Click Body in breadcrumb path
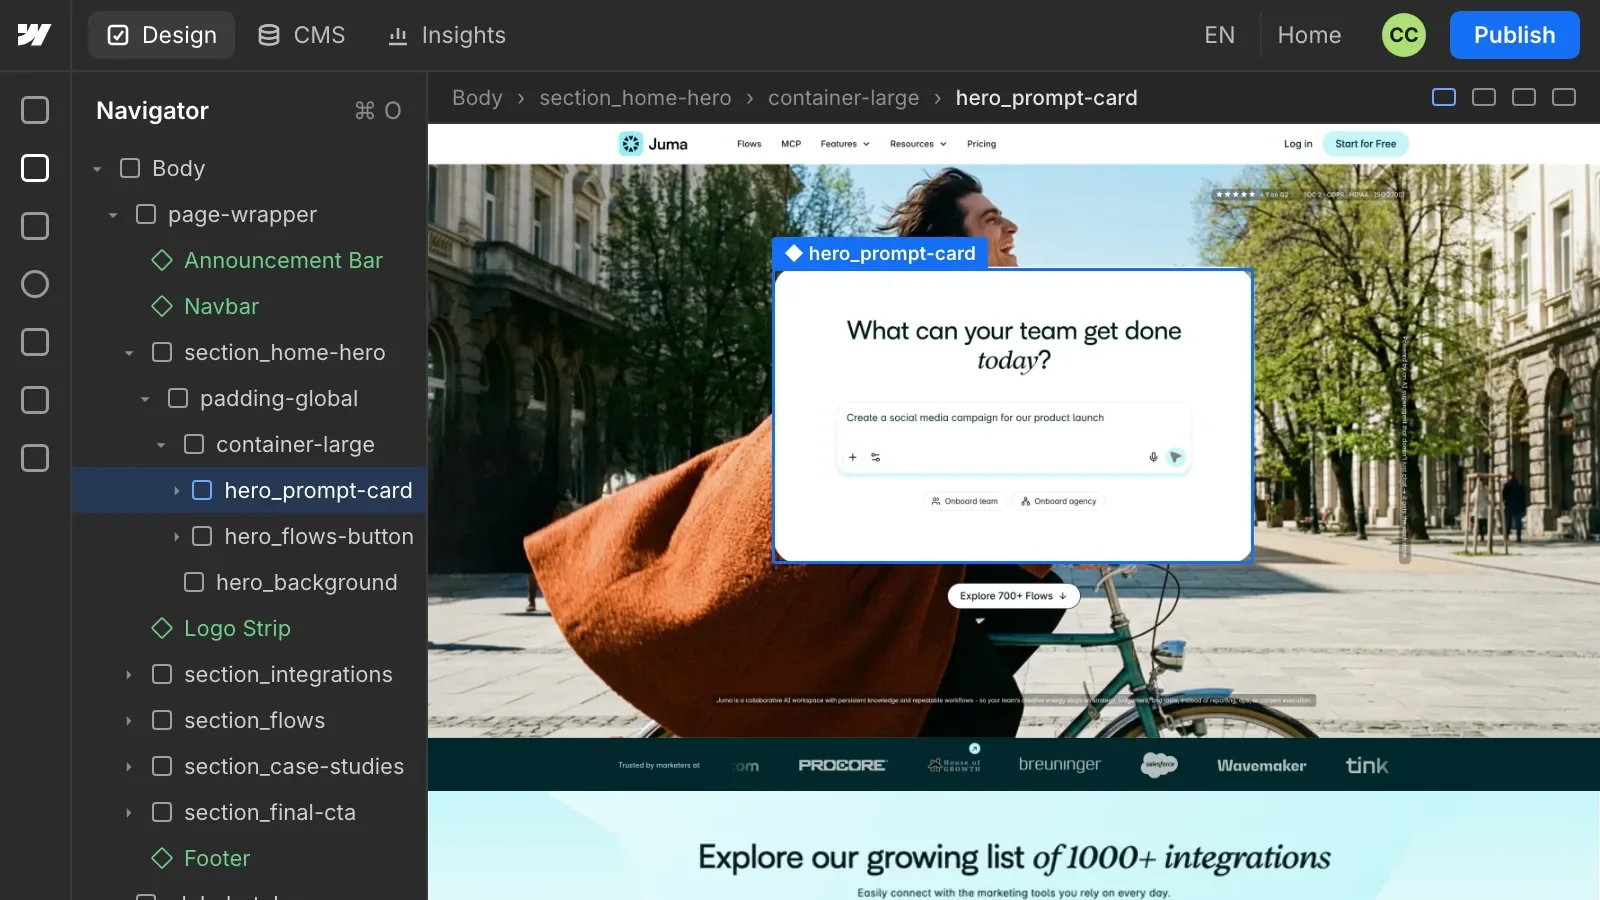 [477, 98]
